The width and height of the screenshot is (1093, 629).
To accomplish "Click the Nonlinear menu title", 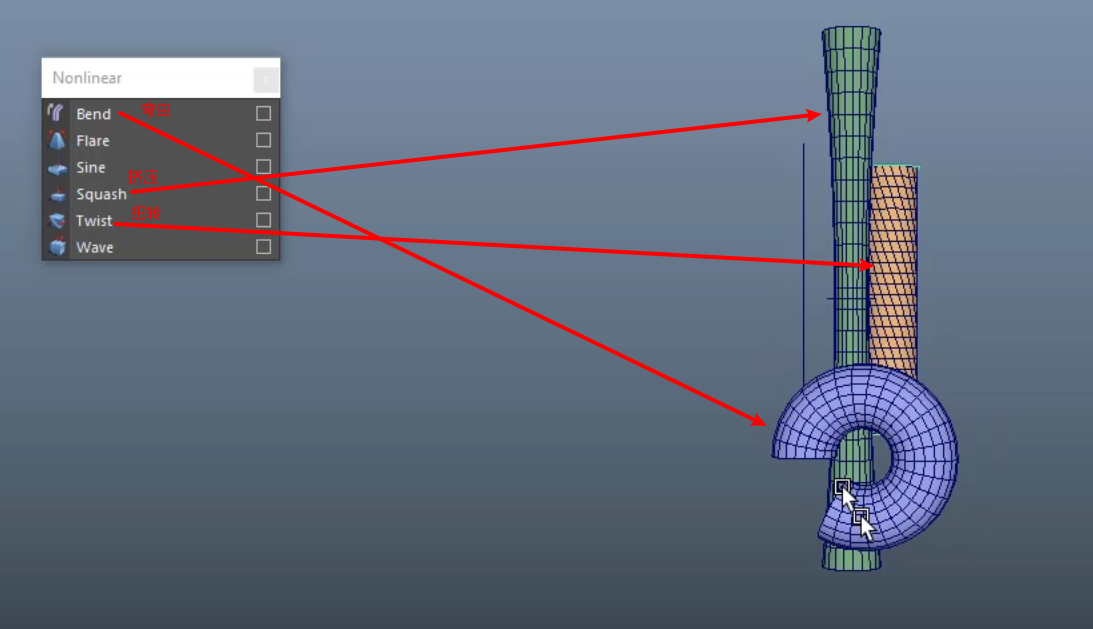I will click(87, 78).
